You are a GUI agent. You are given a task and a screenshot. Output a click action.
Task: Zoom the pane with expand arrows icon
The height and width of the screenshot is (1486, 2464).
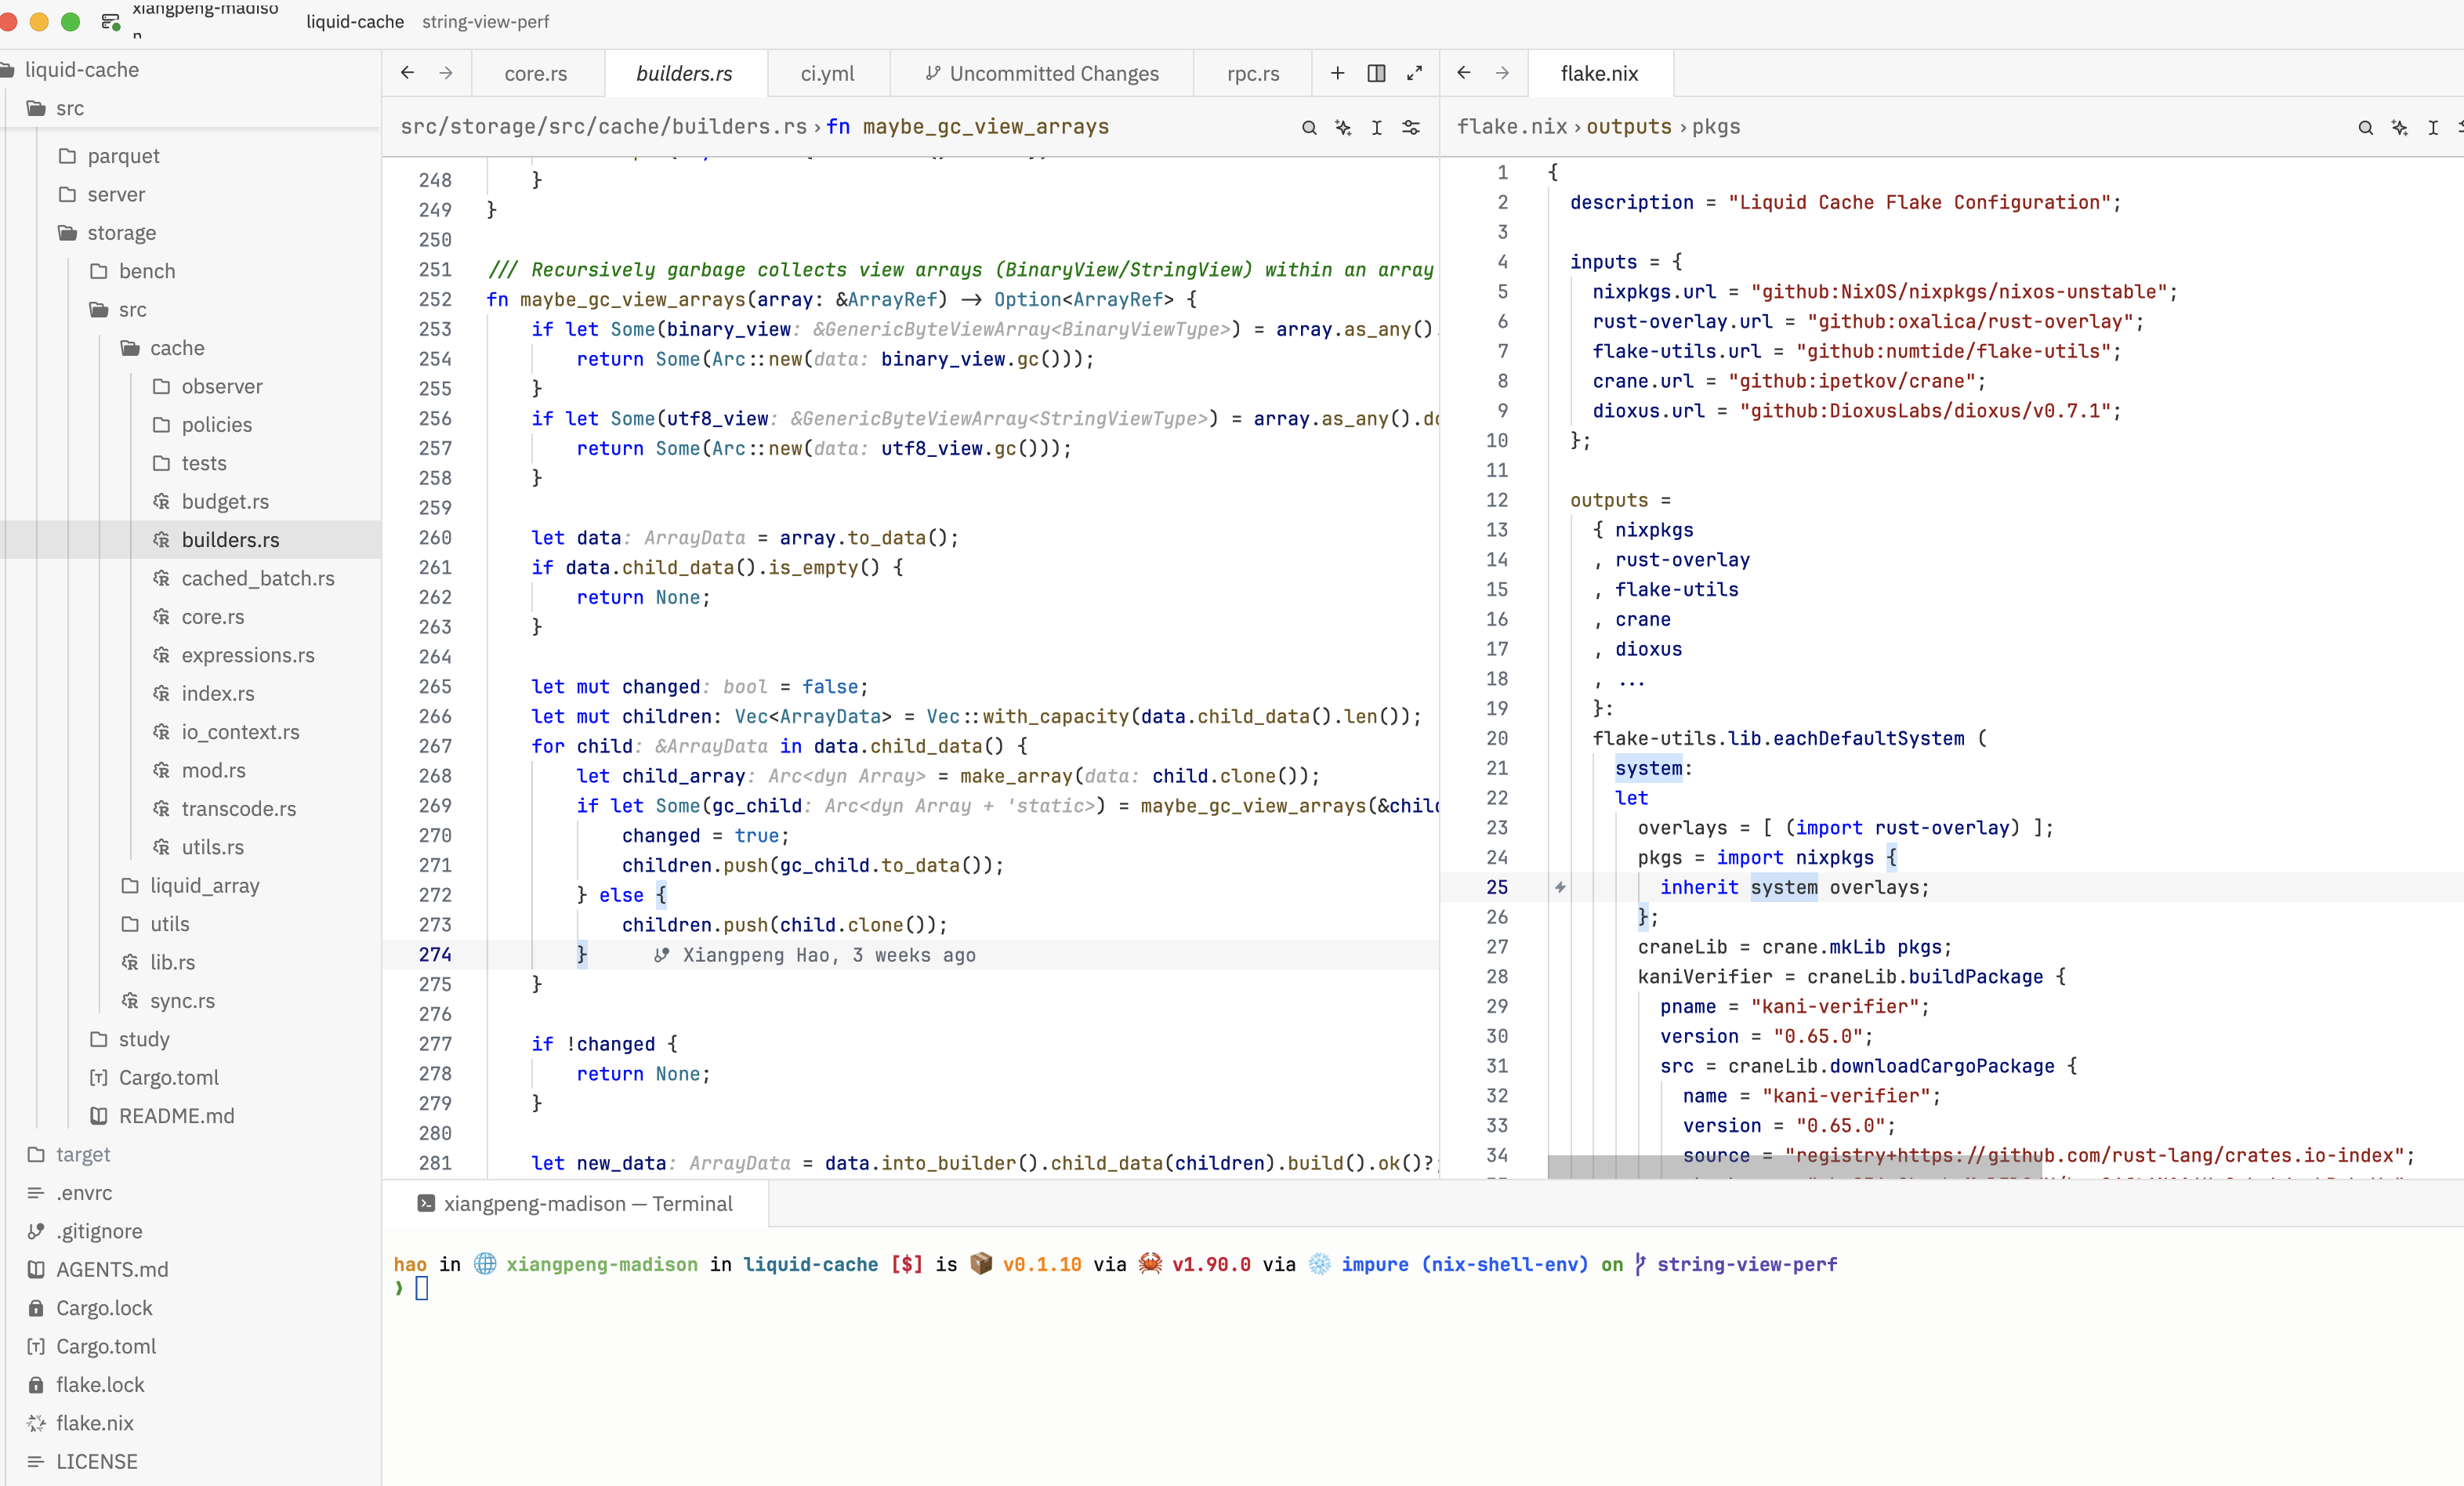[1414, 73]
